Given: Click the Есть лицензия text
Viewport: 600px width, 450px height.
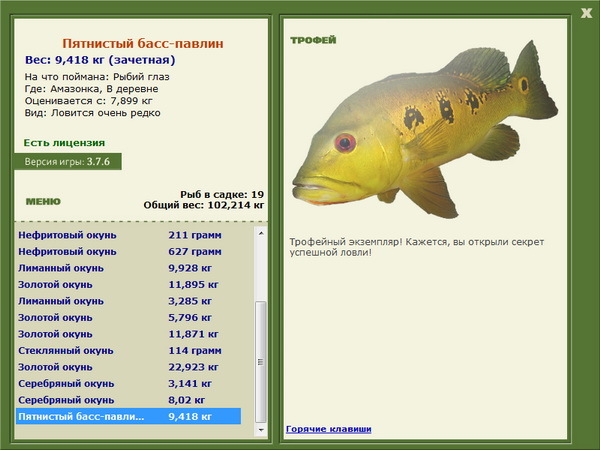Looking at the screenshot, I should (x=64, y=143).
